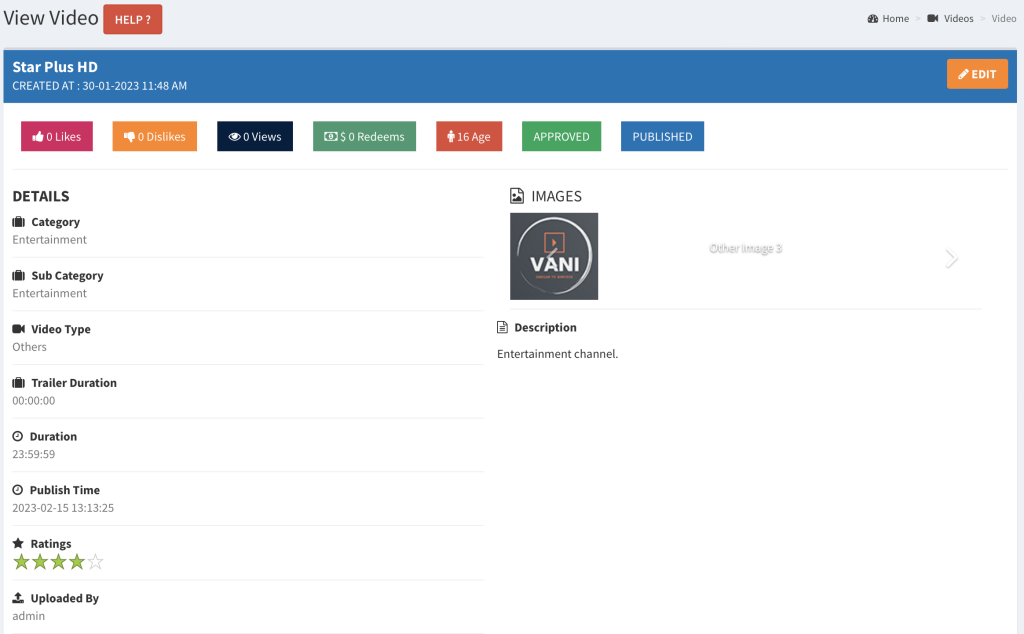Click the 16 Age badge

[469, 136]
